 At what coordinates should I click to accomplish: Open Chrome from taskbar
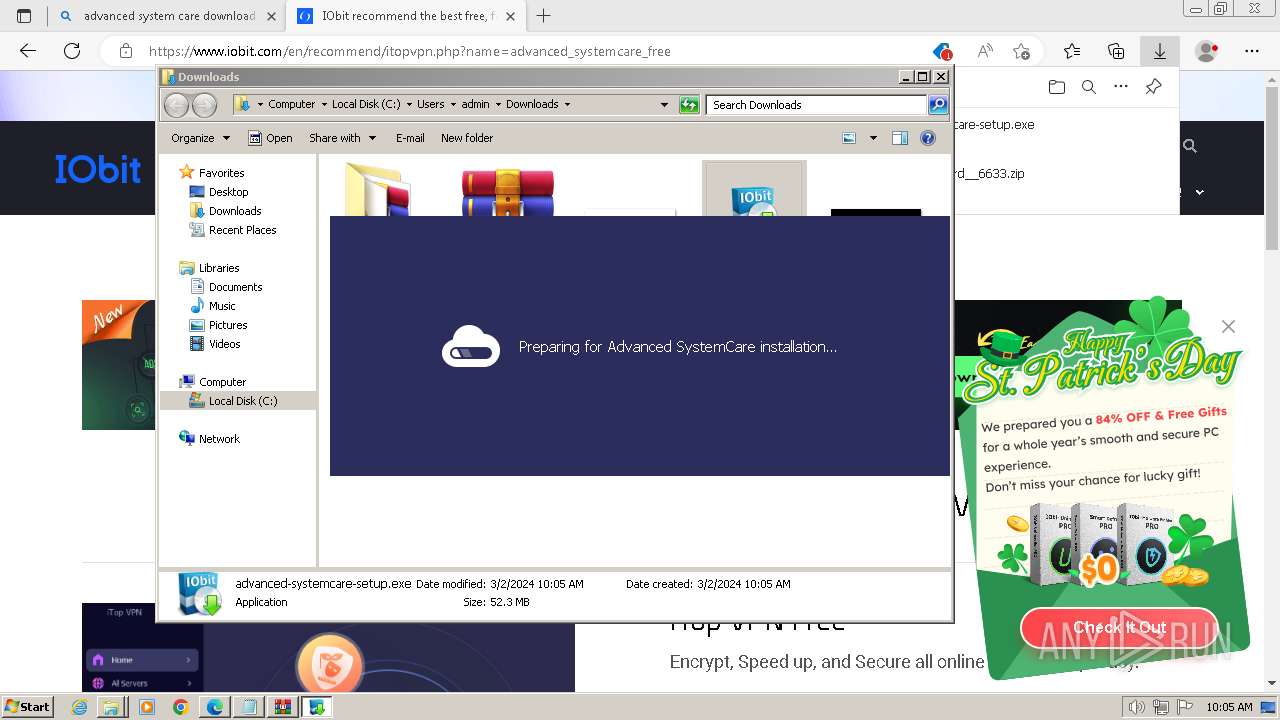(x=180, y=707)
